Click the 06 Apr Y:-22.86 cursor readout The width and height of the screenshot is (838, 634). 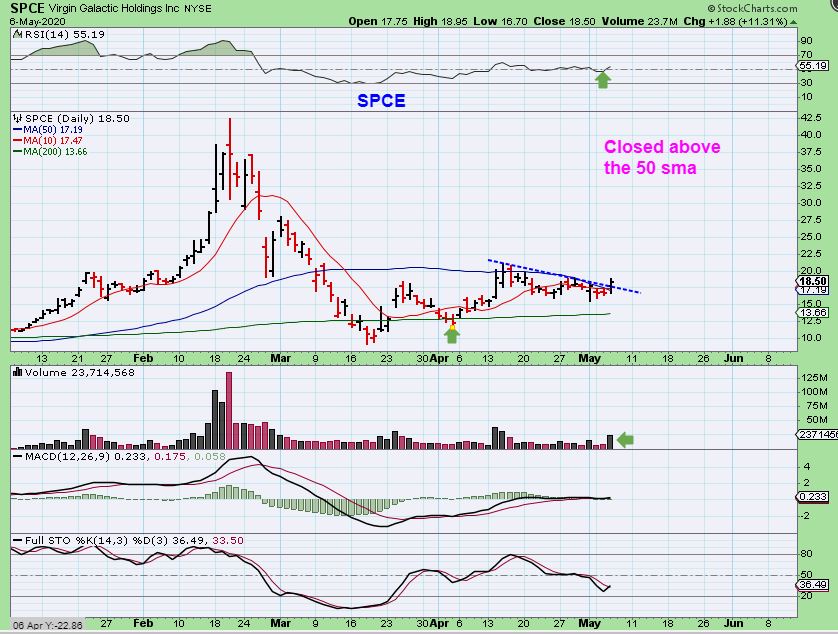coord(48,625)
